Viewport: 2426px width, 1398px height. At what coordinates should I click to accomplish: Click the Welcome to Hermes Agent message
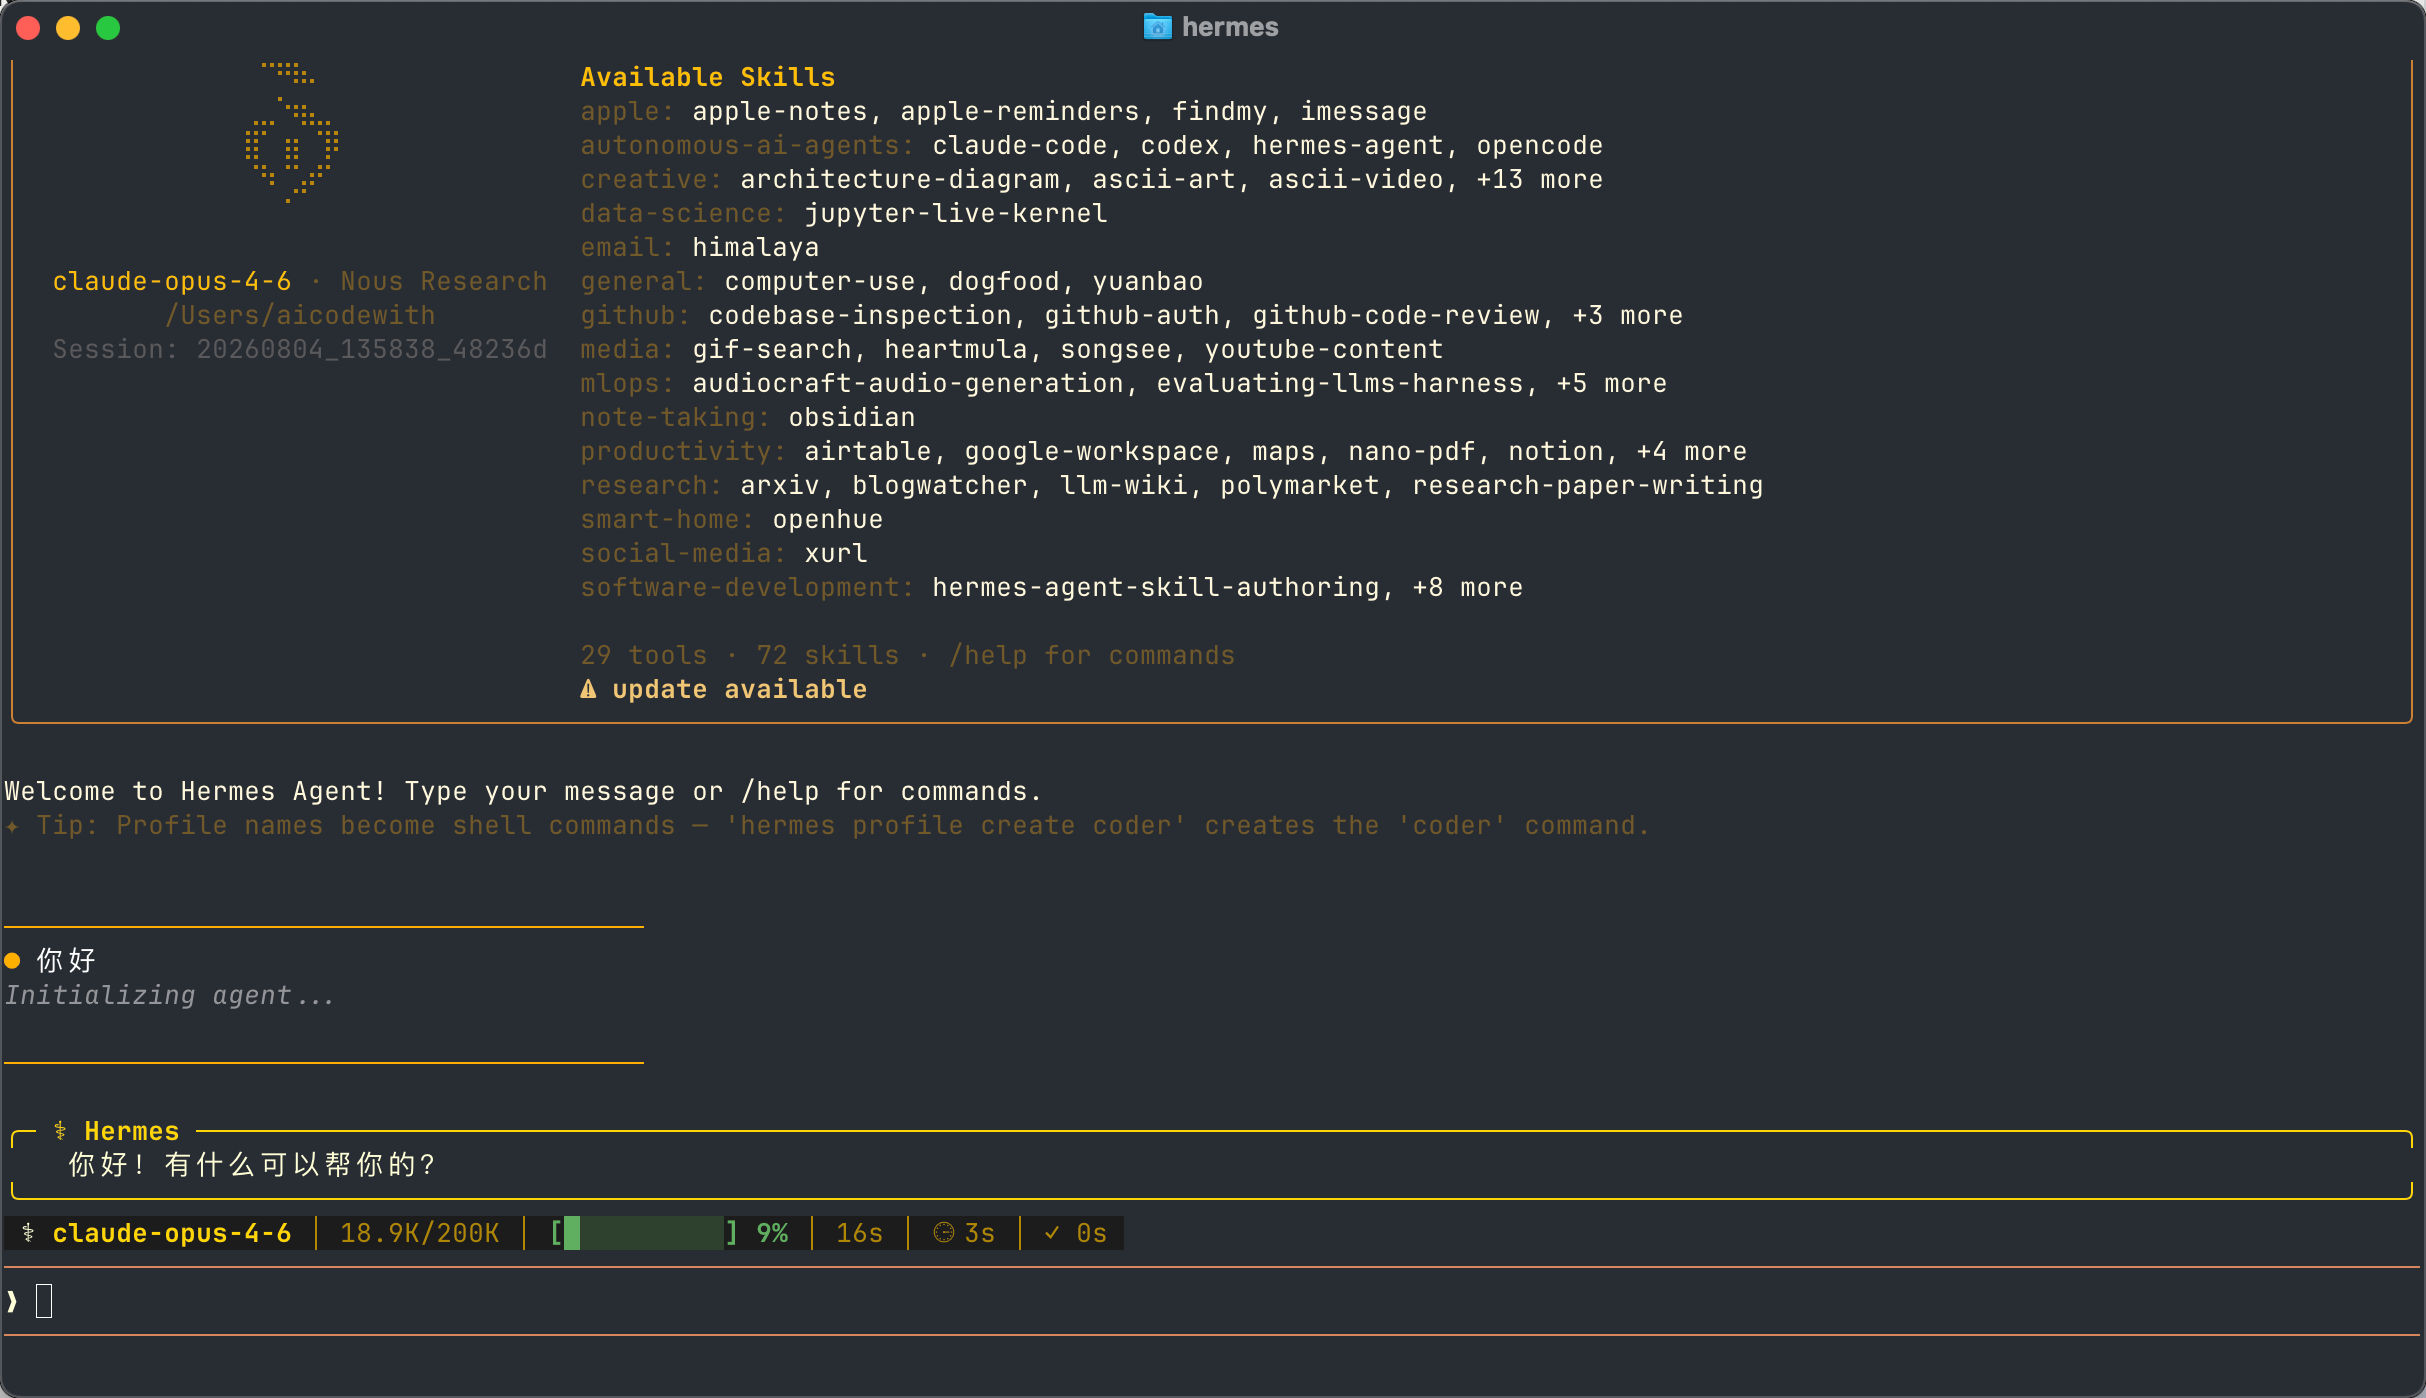pos(523,791)
